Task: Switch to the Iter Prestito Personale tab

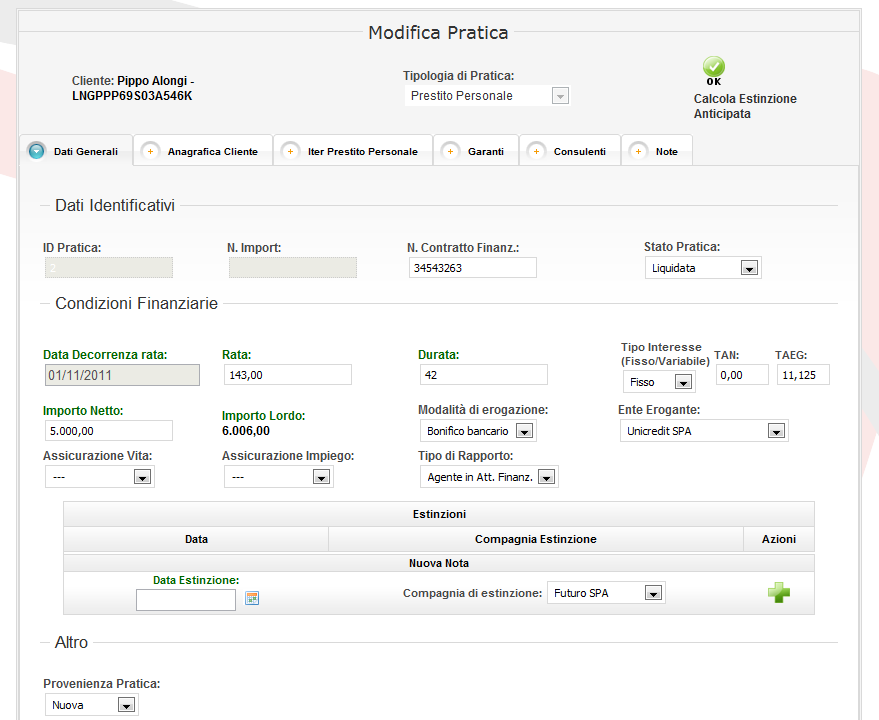Action: point(353,151)
